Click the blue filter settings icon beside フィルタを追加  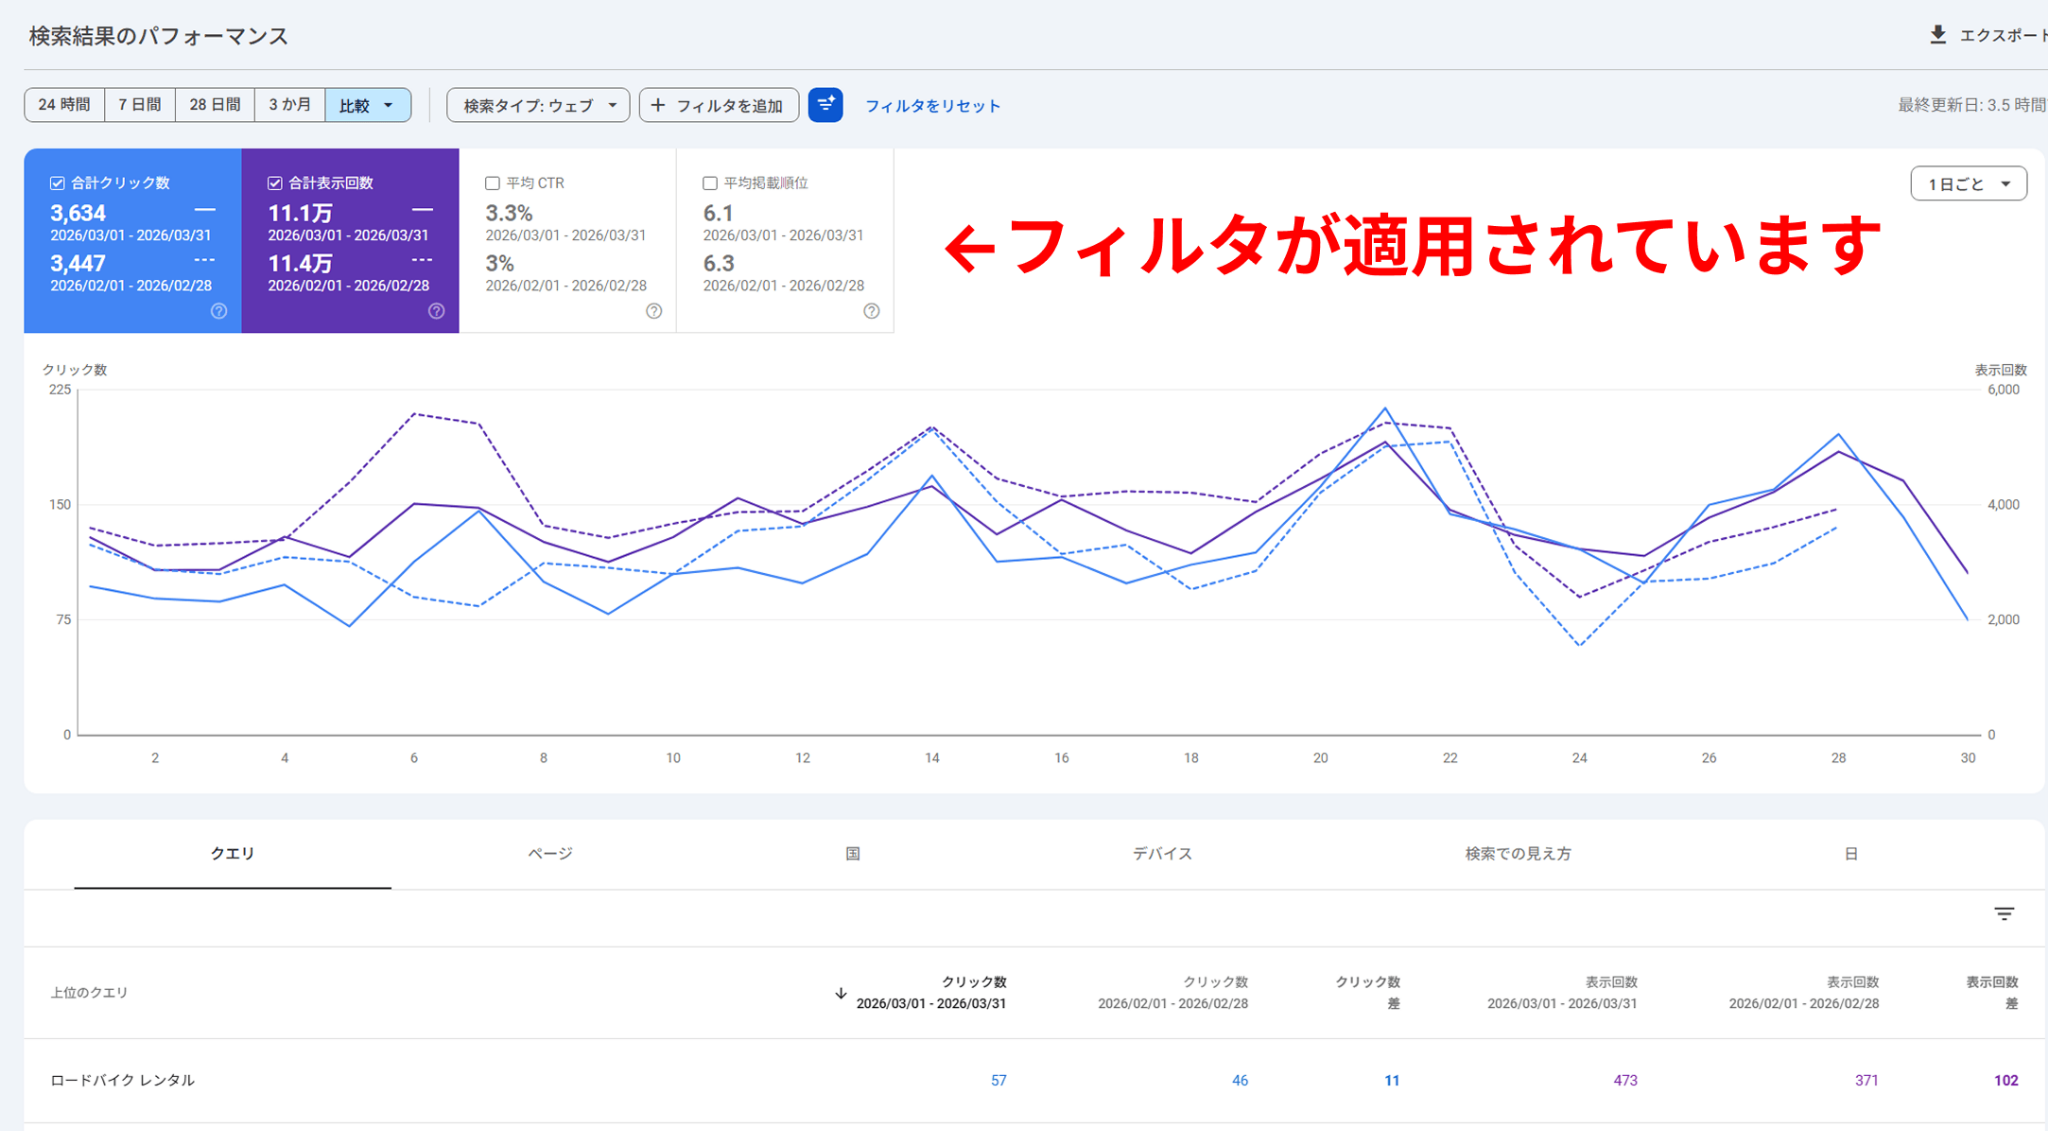pyautogui.click(x=826, y=105)
